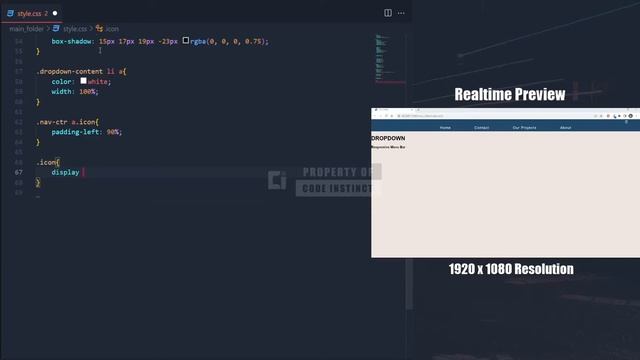
Task: Click the width: 100% declaration
Action: pos(75,91)
